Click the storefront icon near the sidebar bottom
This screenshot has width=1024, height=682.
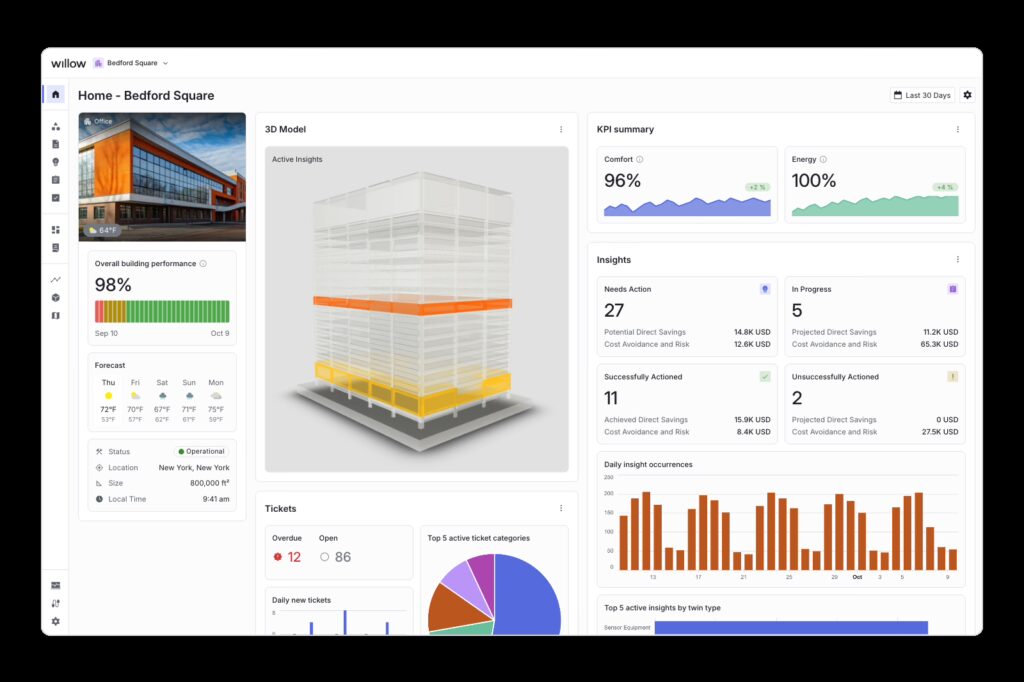(56, 585)
